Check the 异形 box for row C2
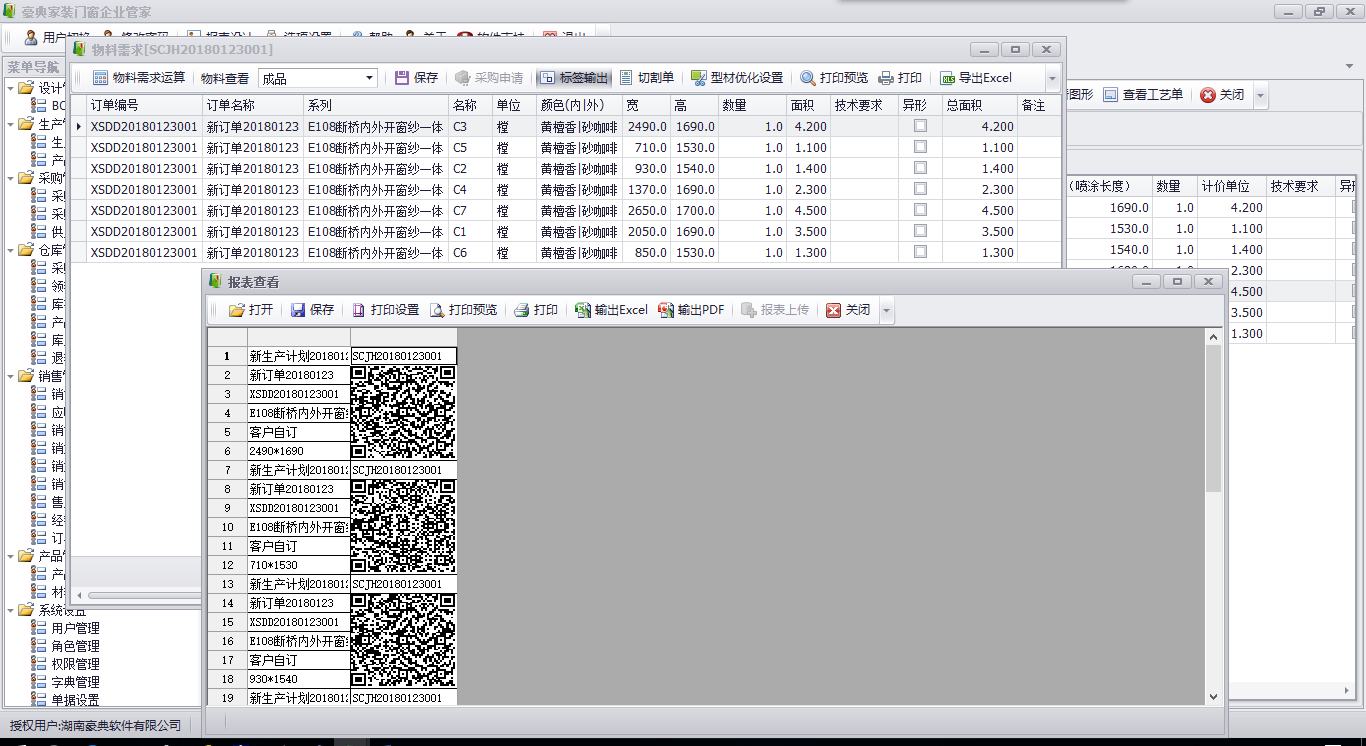Screen dimensions: 1366x746 [x=920, y=168]
